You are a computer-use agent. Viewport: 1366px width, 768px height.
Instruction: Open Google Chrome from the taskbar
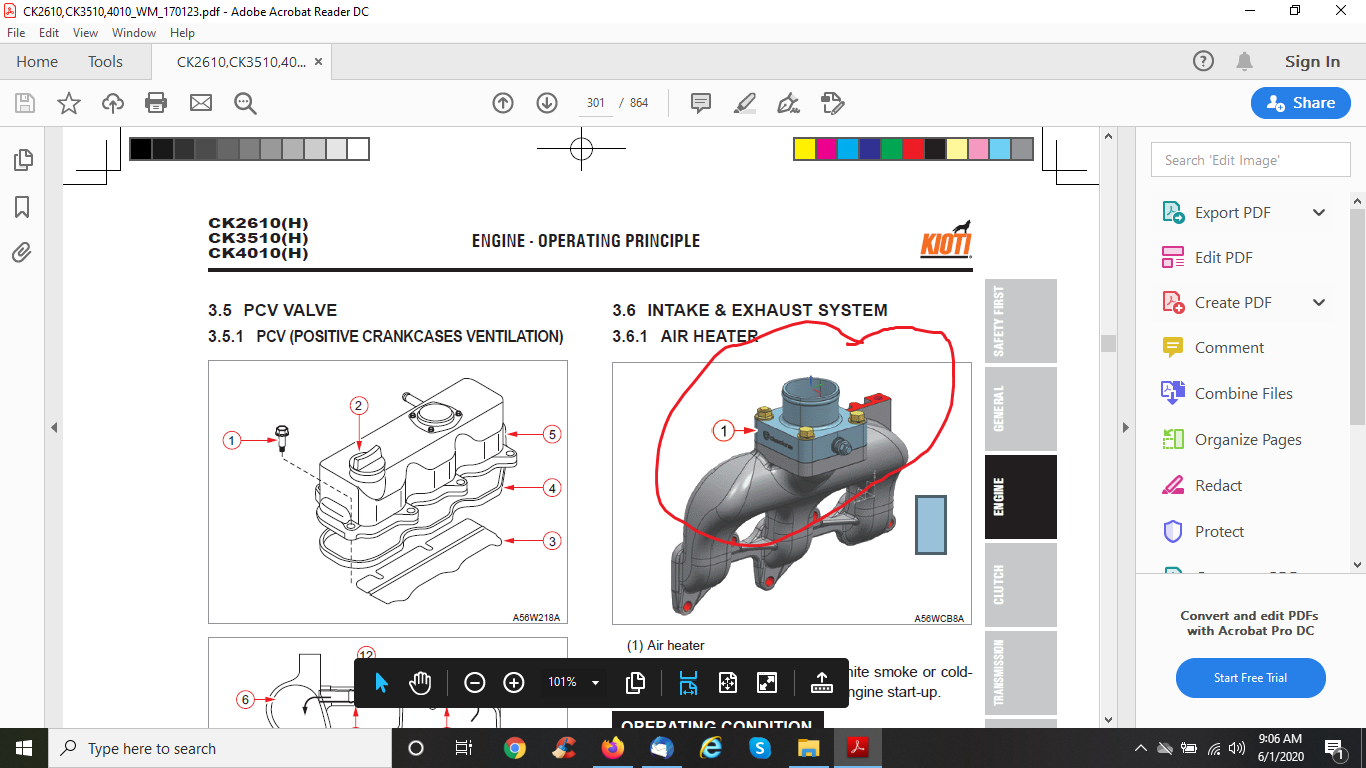(515, 748)
